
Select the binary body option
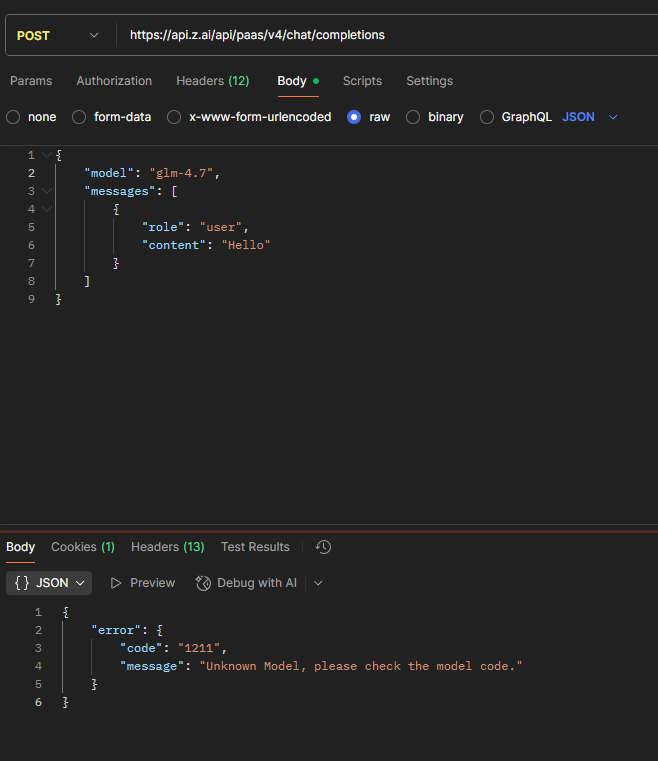pos(413,117)
